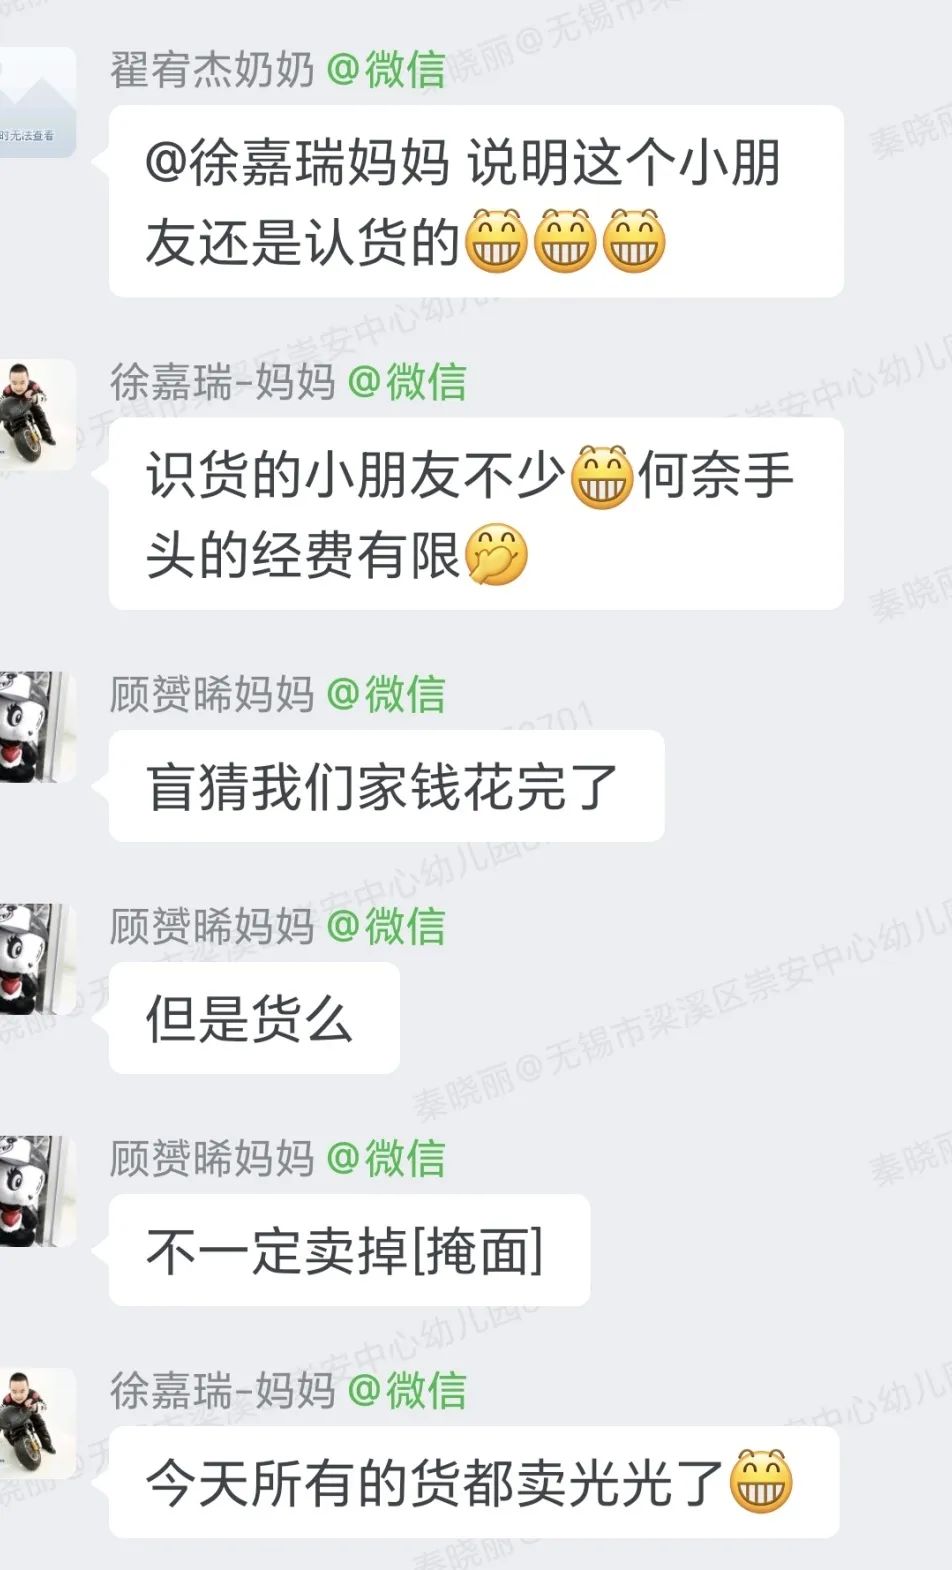Viewport: 952px width, 1570px height.
Task: Click the first 徐嘉瑞-妈妈 sender name
Action: point(223,382)
